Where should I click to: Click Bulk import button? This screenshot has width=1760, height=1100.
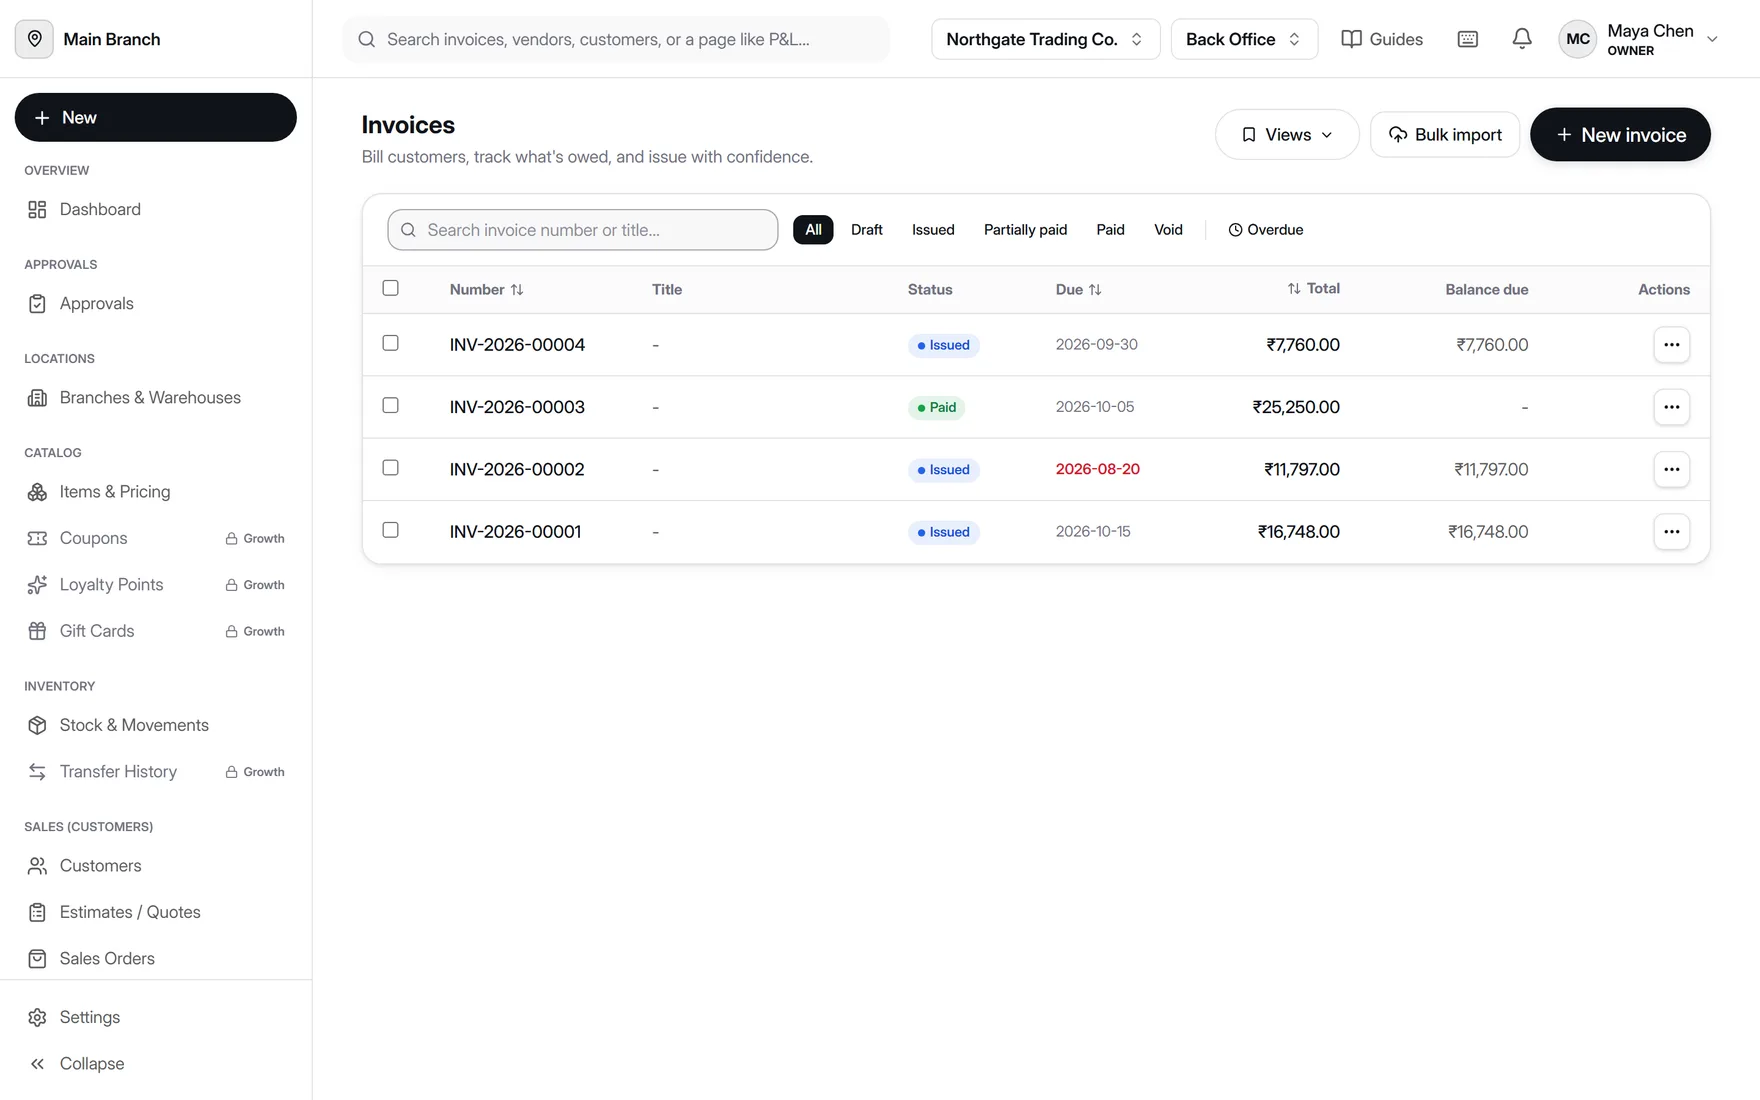[x=1444, y=134]
